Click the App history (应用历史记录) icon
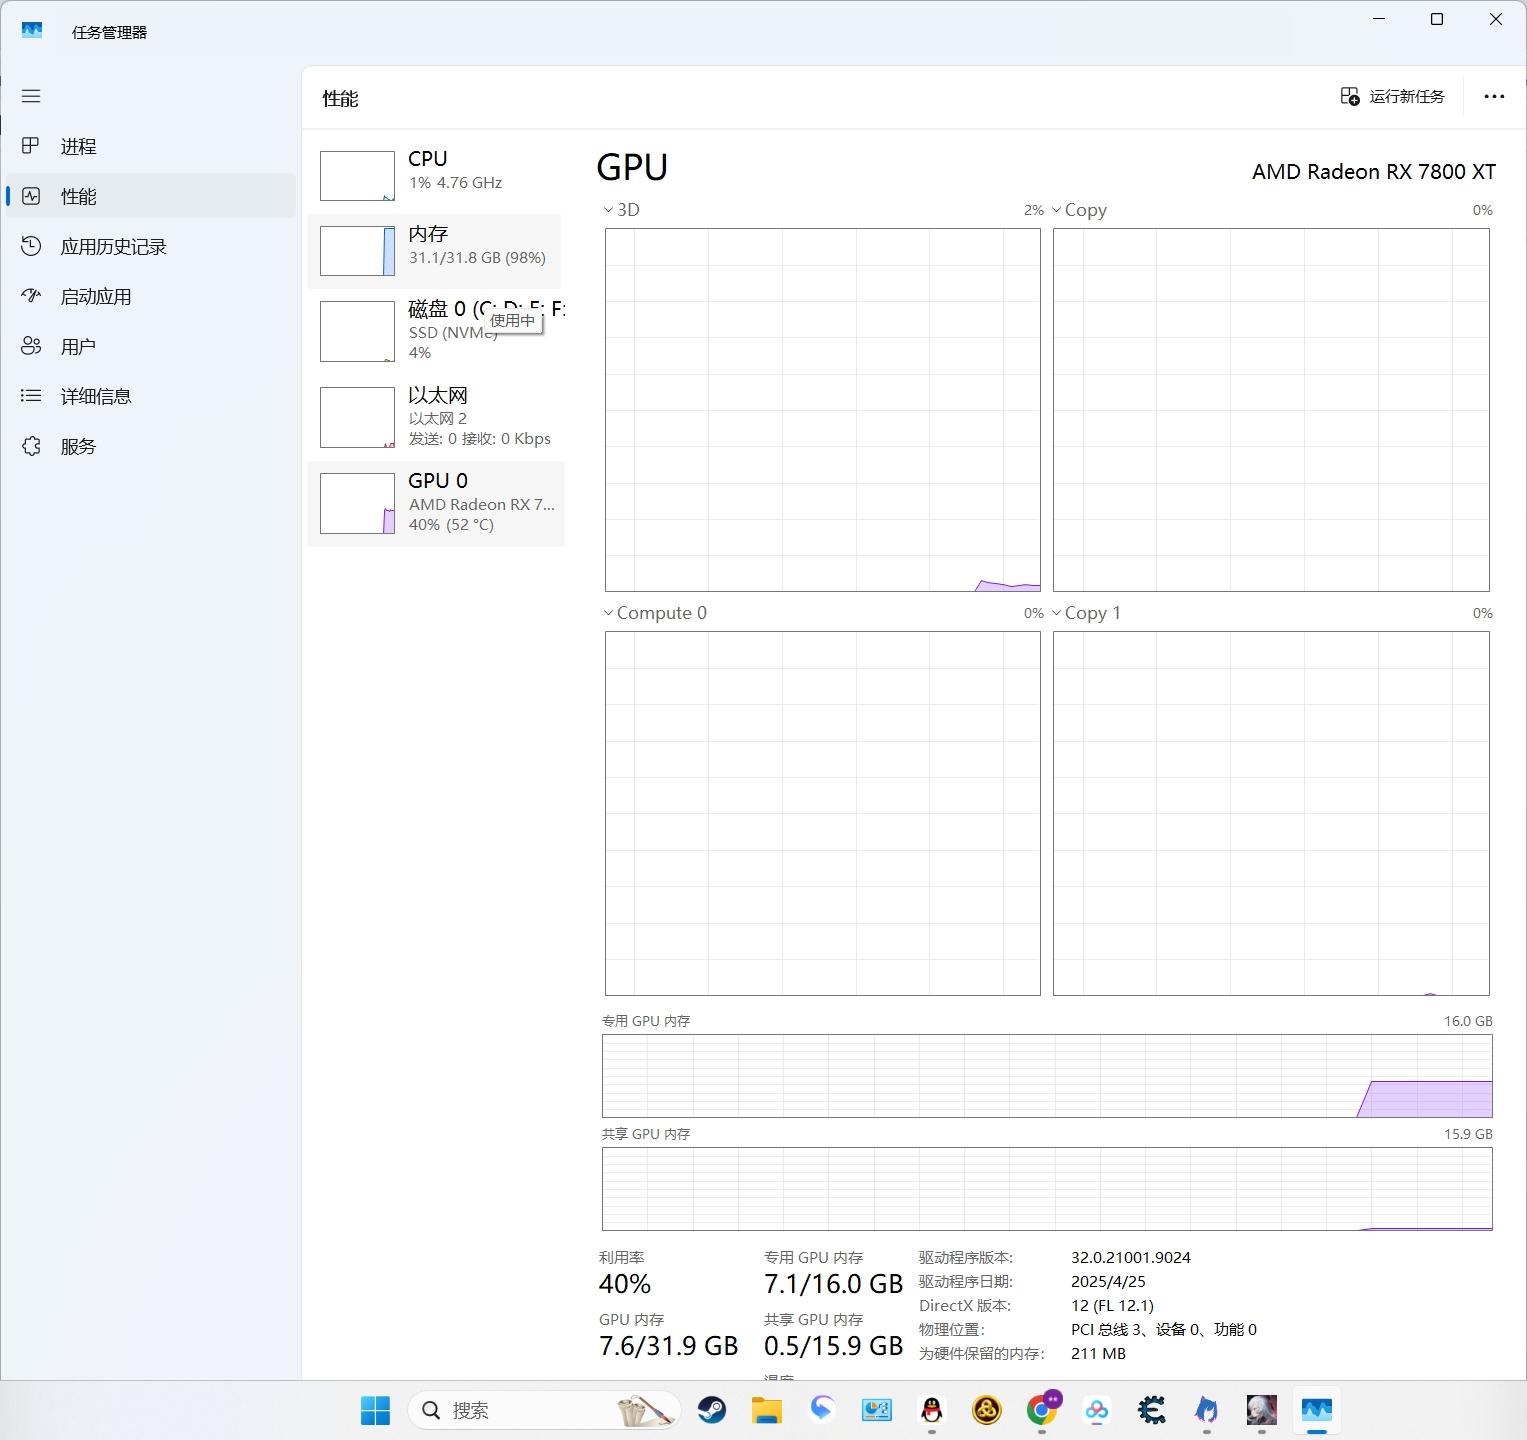 (x=31, y=246)
